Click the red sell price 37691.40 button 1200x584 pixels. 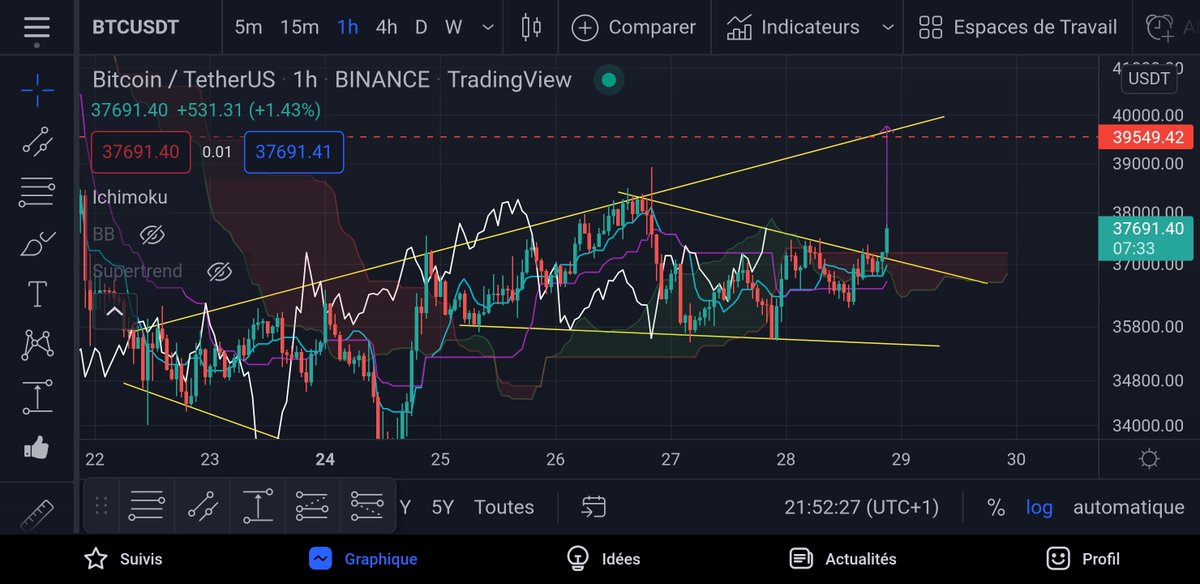point(140,152)
